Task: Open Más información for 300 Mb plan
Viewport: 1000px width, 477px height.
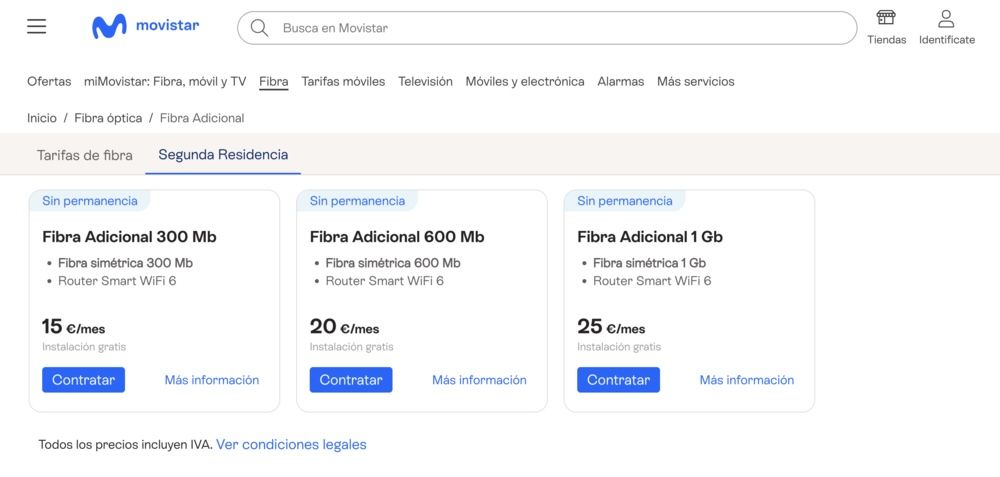Action: pos(212,380)
